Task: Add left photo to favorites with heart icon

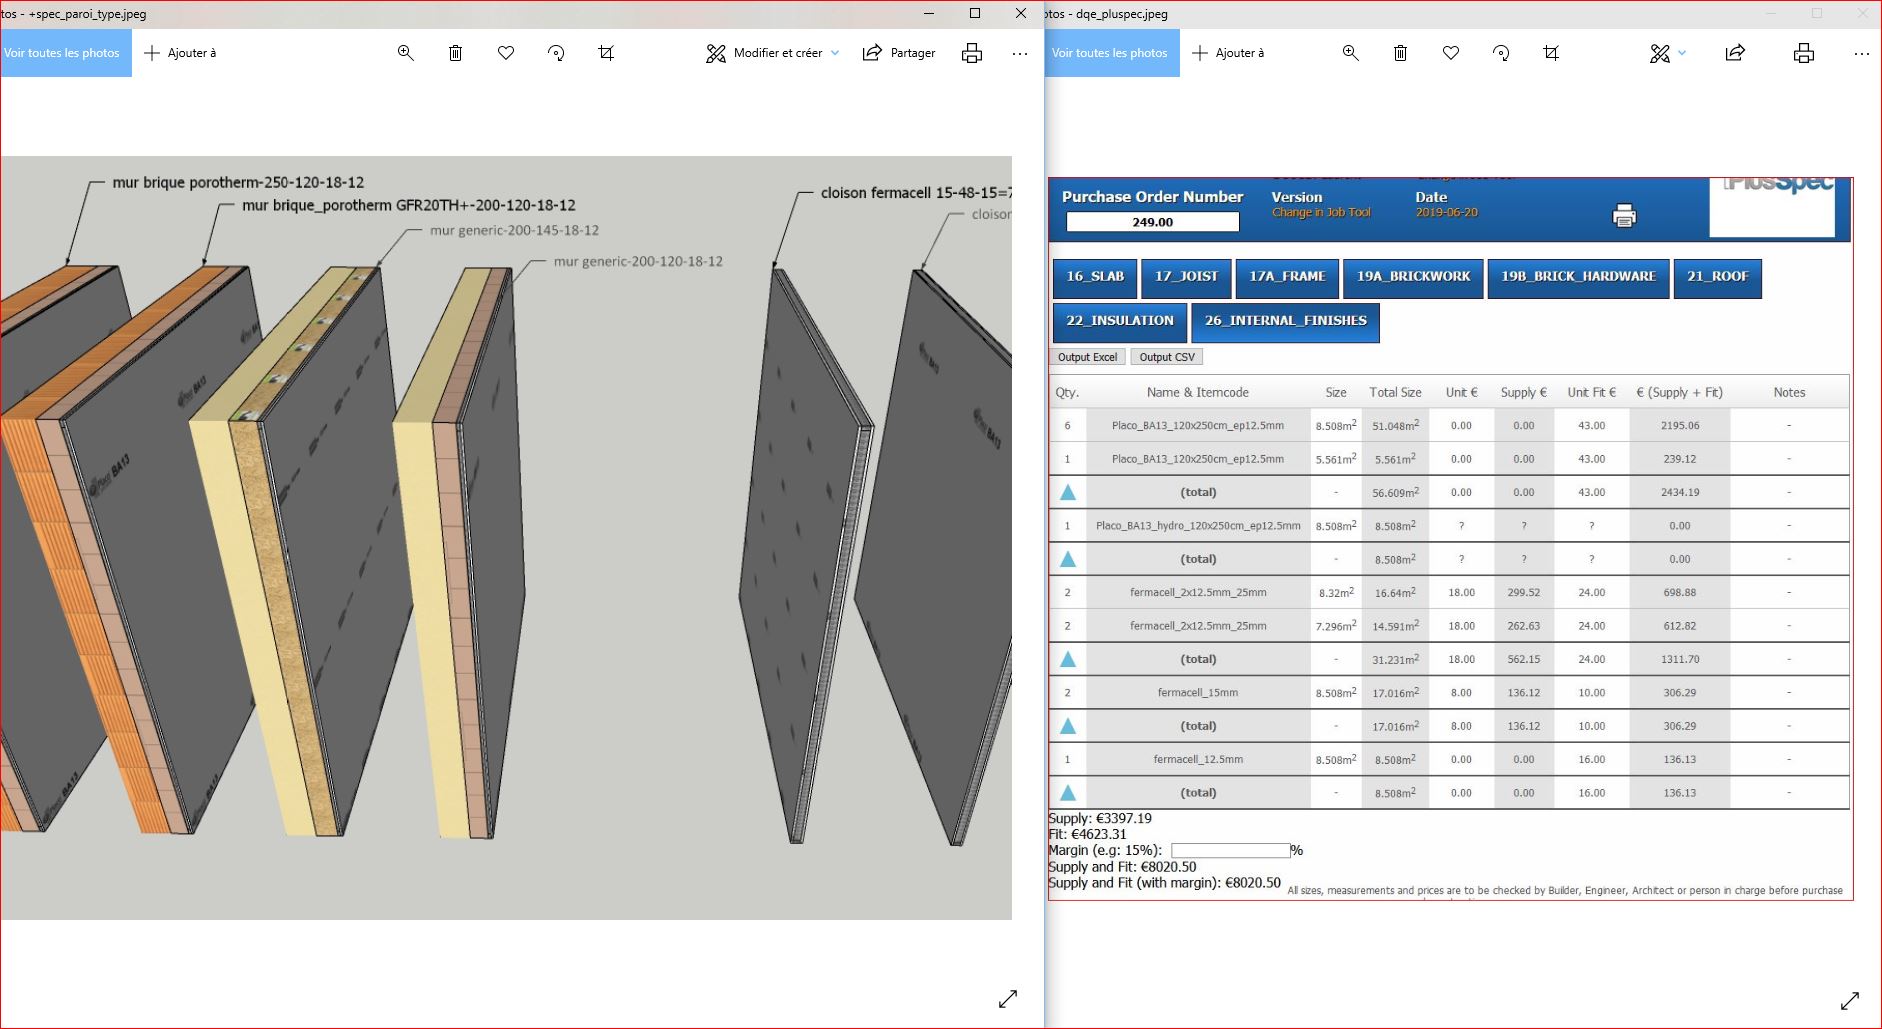Action: tap(506, 53)
